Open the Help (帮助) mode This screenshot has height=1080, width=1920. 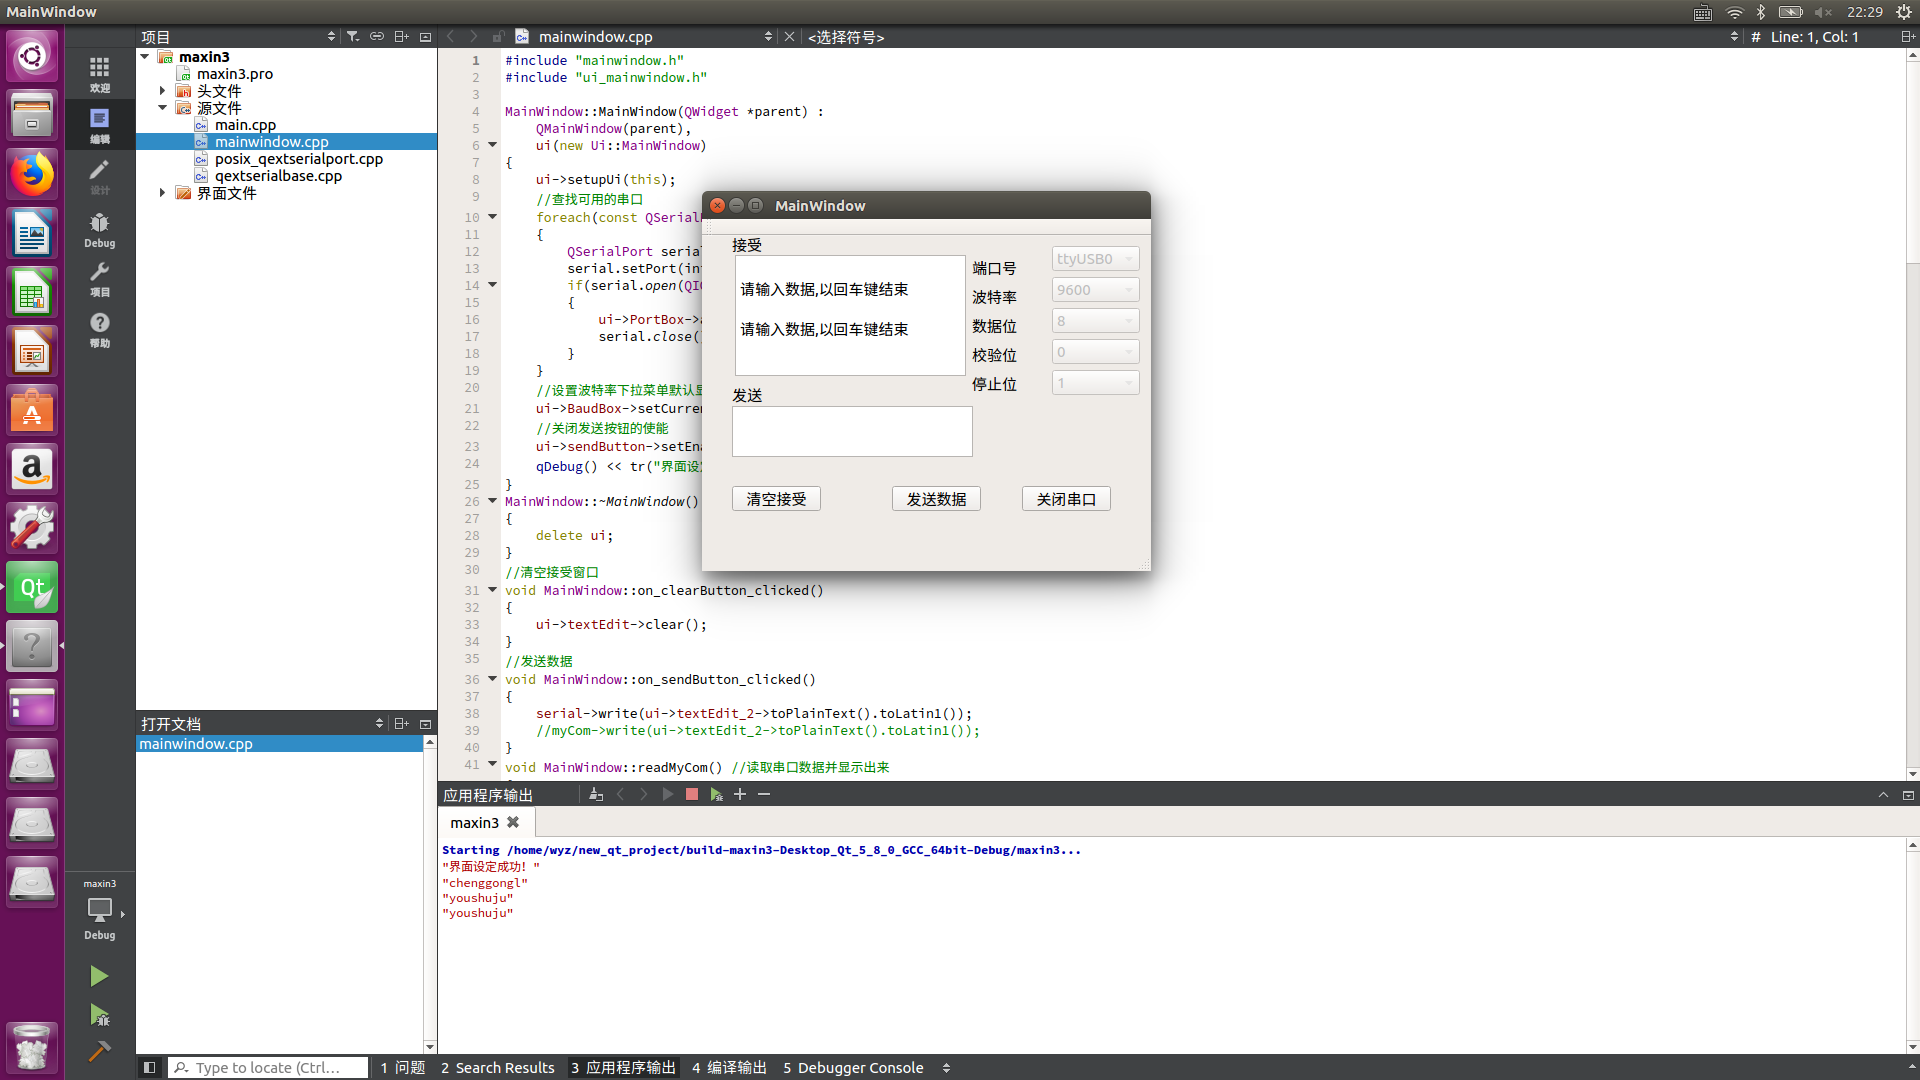click(99, 330)
